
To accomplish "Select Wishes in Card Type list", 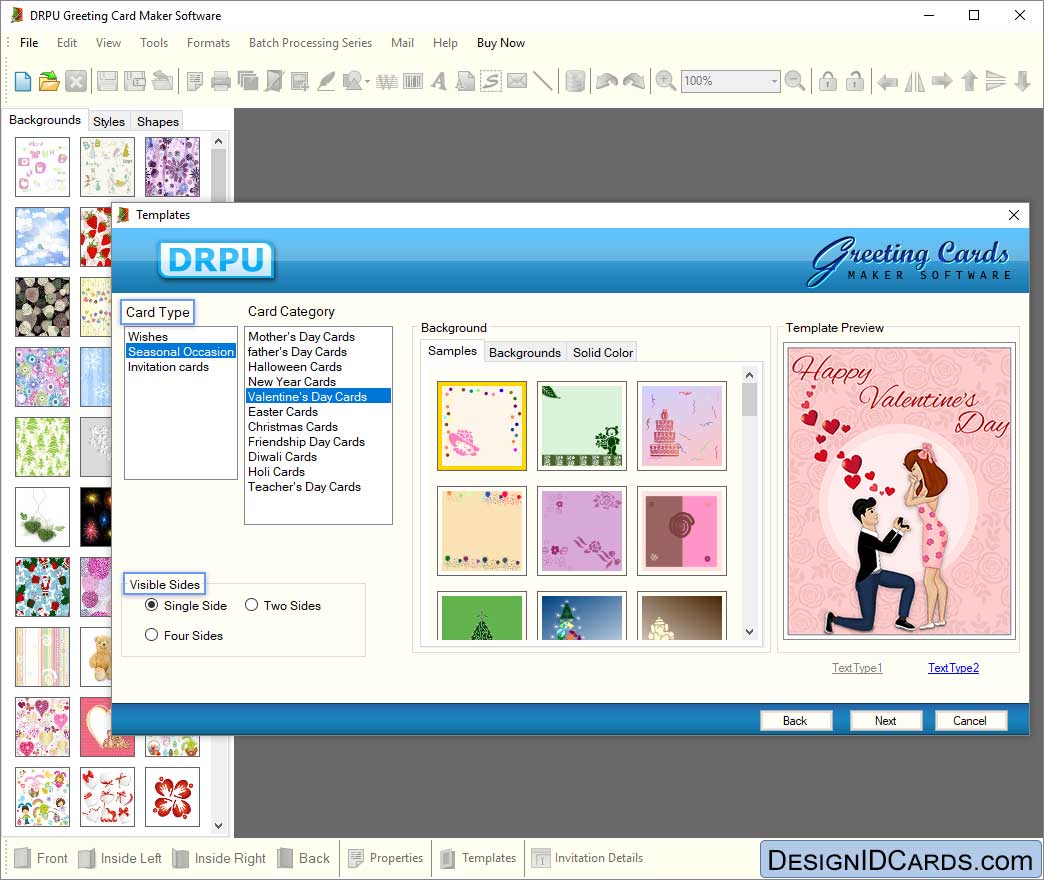I will click(x=180, y=336).
